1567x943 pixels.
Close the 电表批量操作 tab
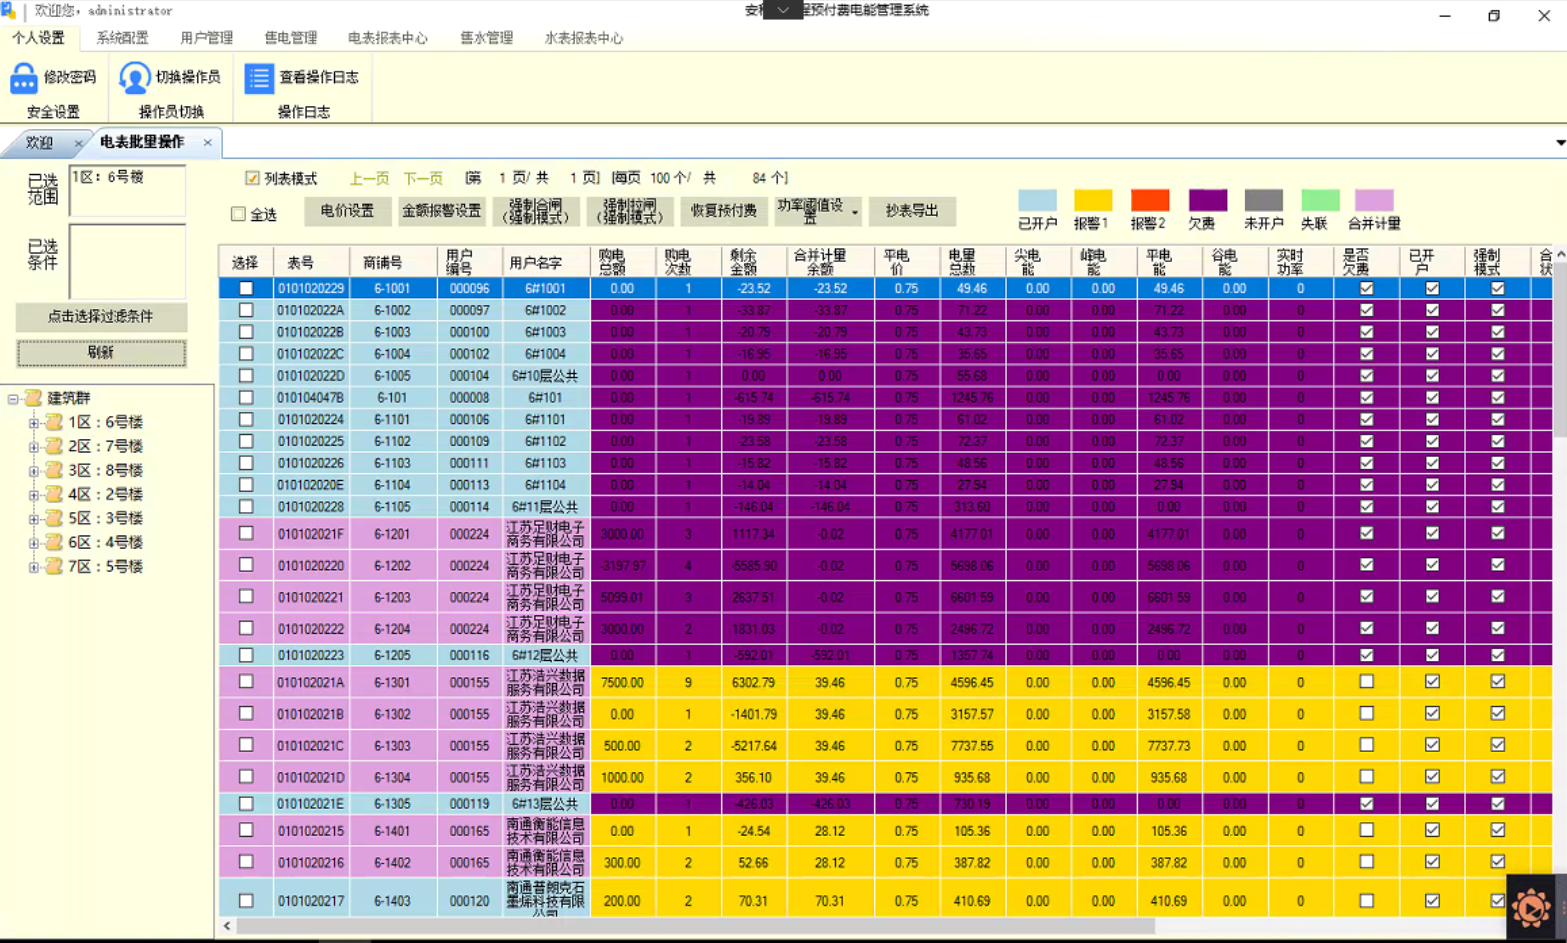coord(207,143)
